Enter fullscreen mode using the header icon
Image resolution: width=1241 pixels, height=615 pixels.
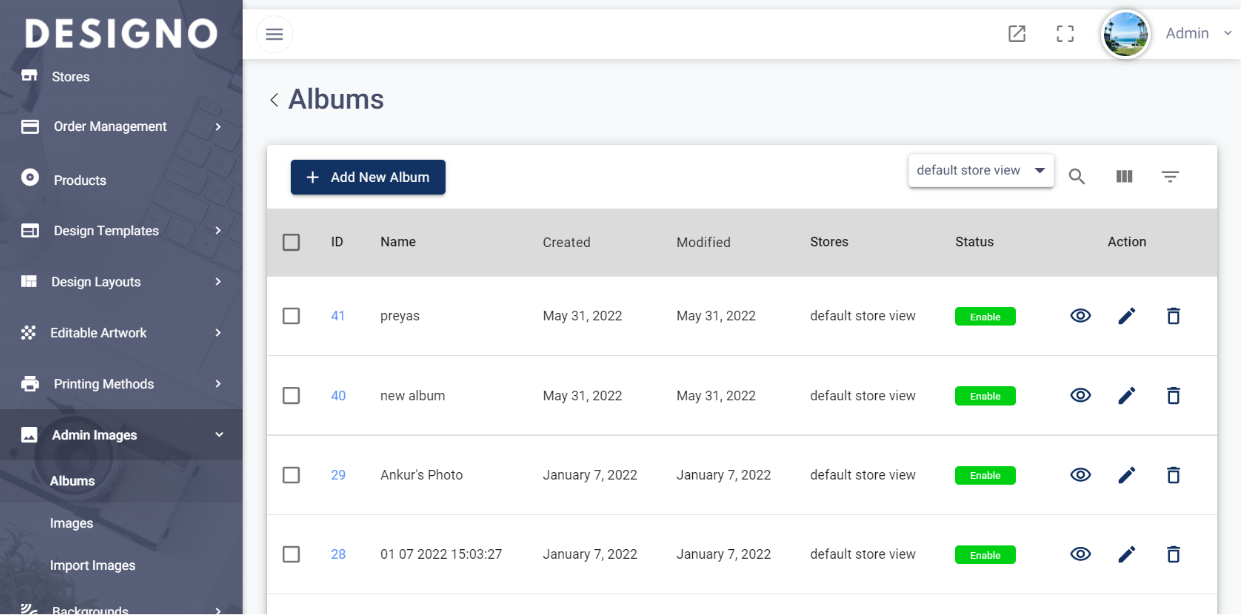pos(1065,34)
